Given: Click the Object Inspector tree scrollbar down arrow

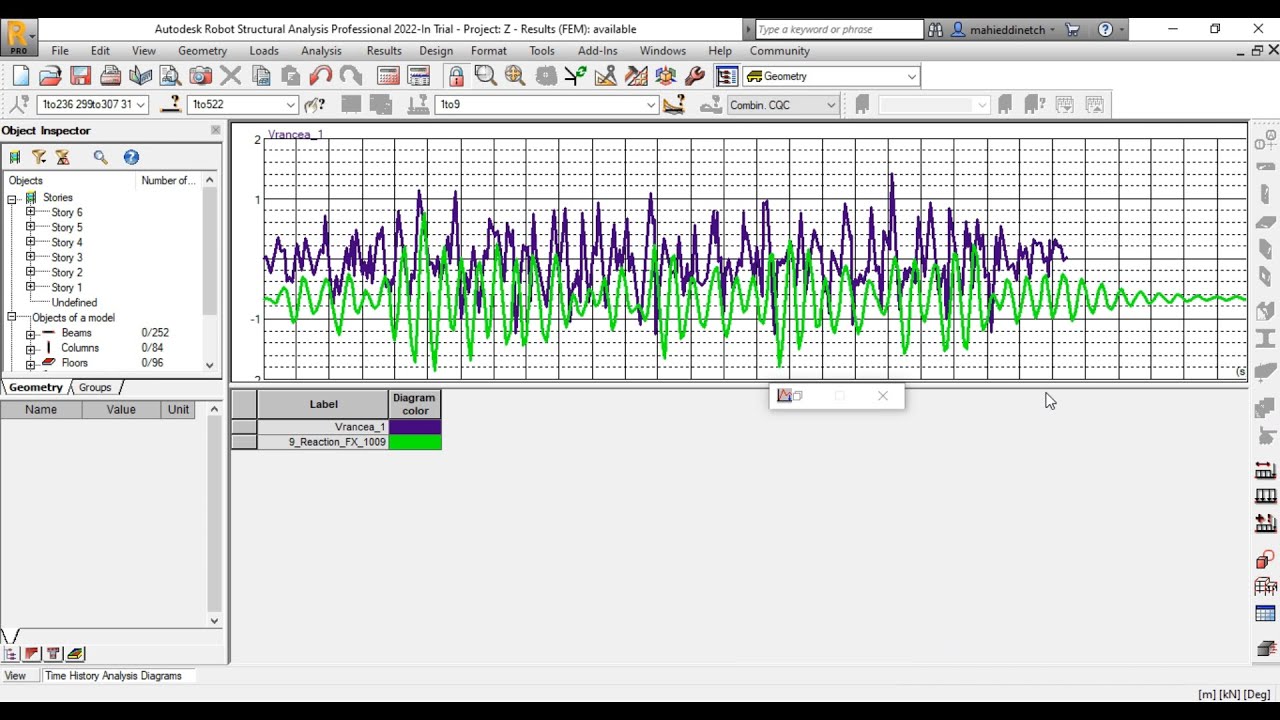Looking at the screenshot, I should [209, 365].
